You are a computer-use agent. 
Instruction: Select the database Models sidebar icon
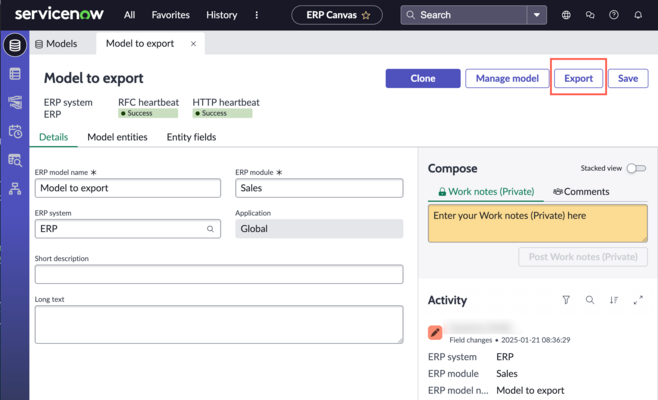(15, 45)
